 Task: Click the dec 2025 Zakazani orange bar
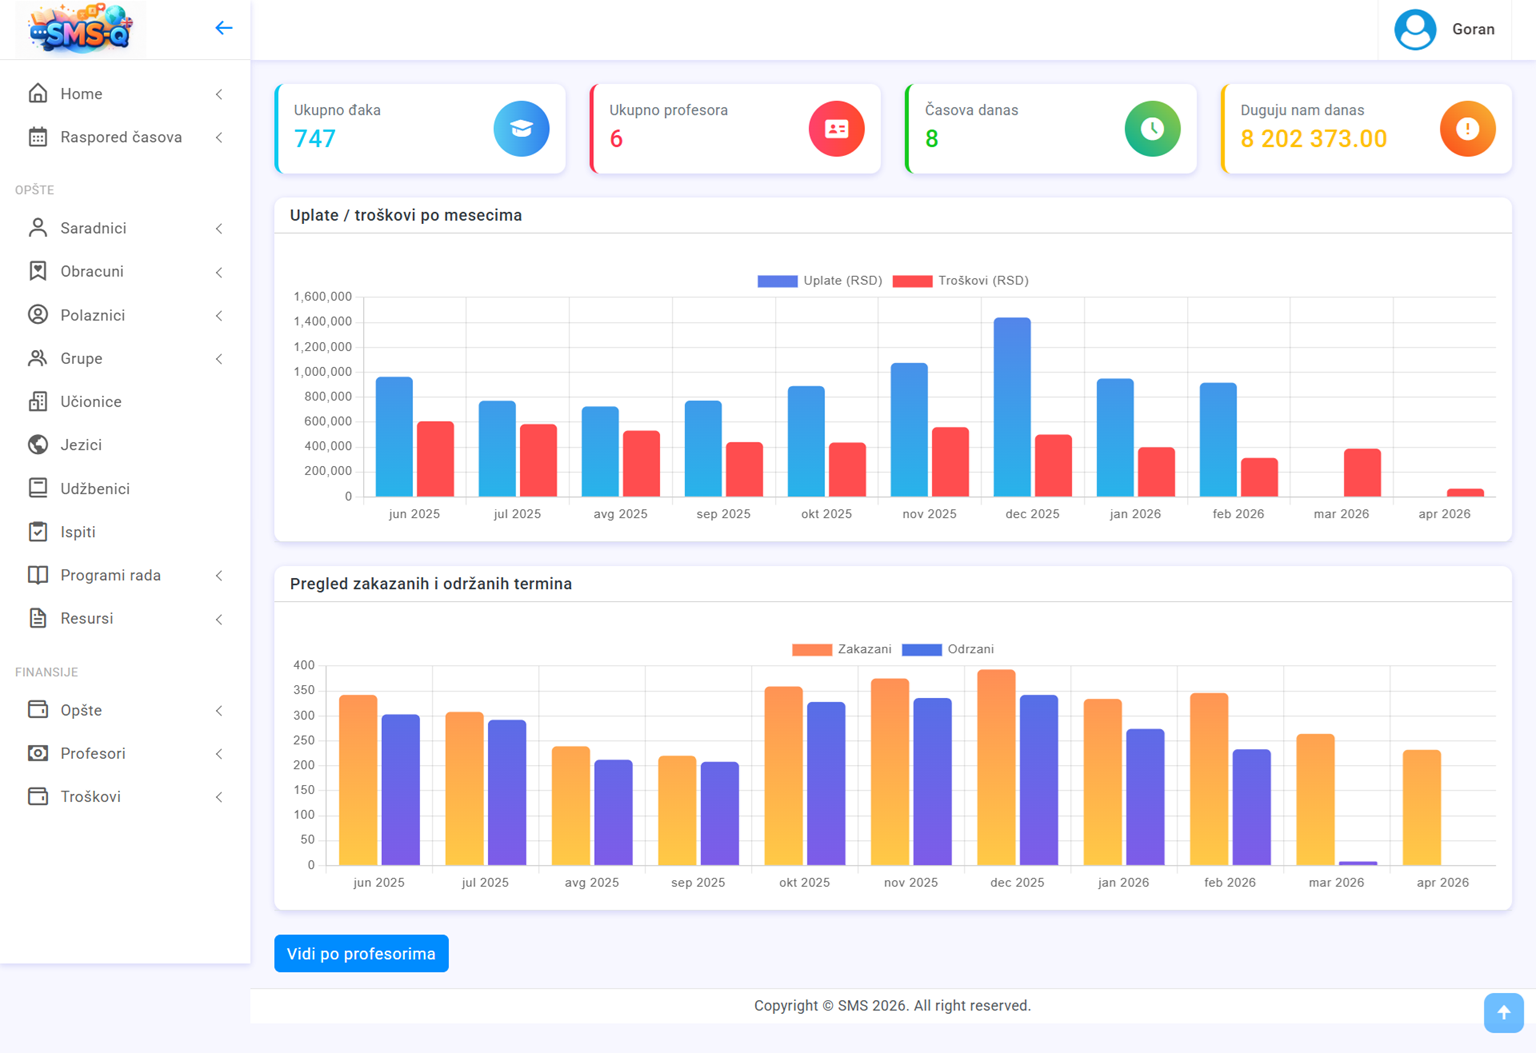tap(996, 767)
